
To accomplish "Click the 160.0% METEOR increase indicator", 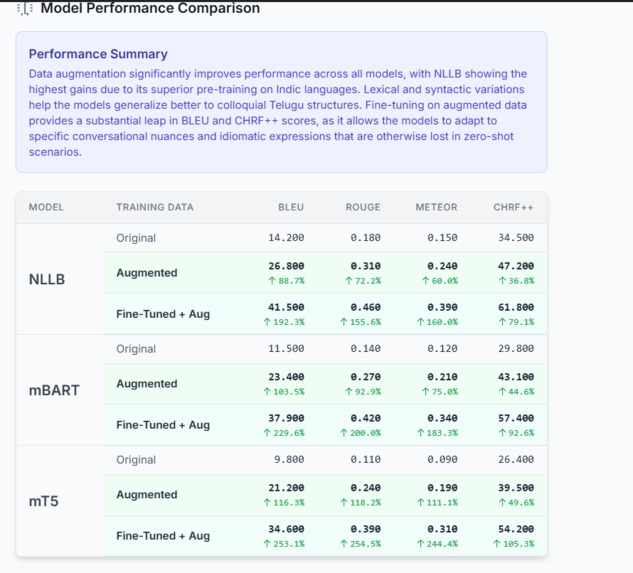I will pyautogui.click(x=437, y=322).
